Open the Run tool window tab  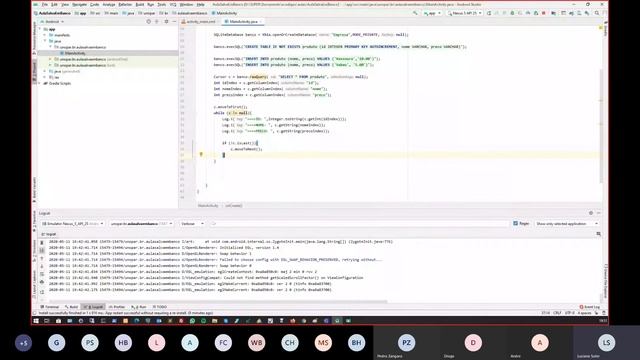point(139,307)
